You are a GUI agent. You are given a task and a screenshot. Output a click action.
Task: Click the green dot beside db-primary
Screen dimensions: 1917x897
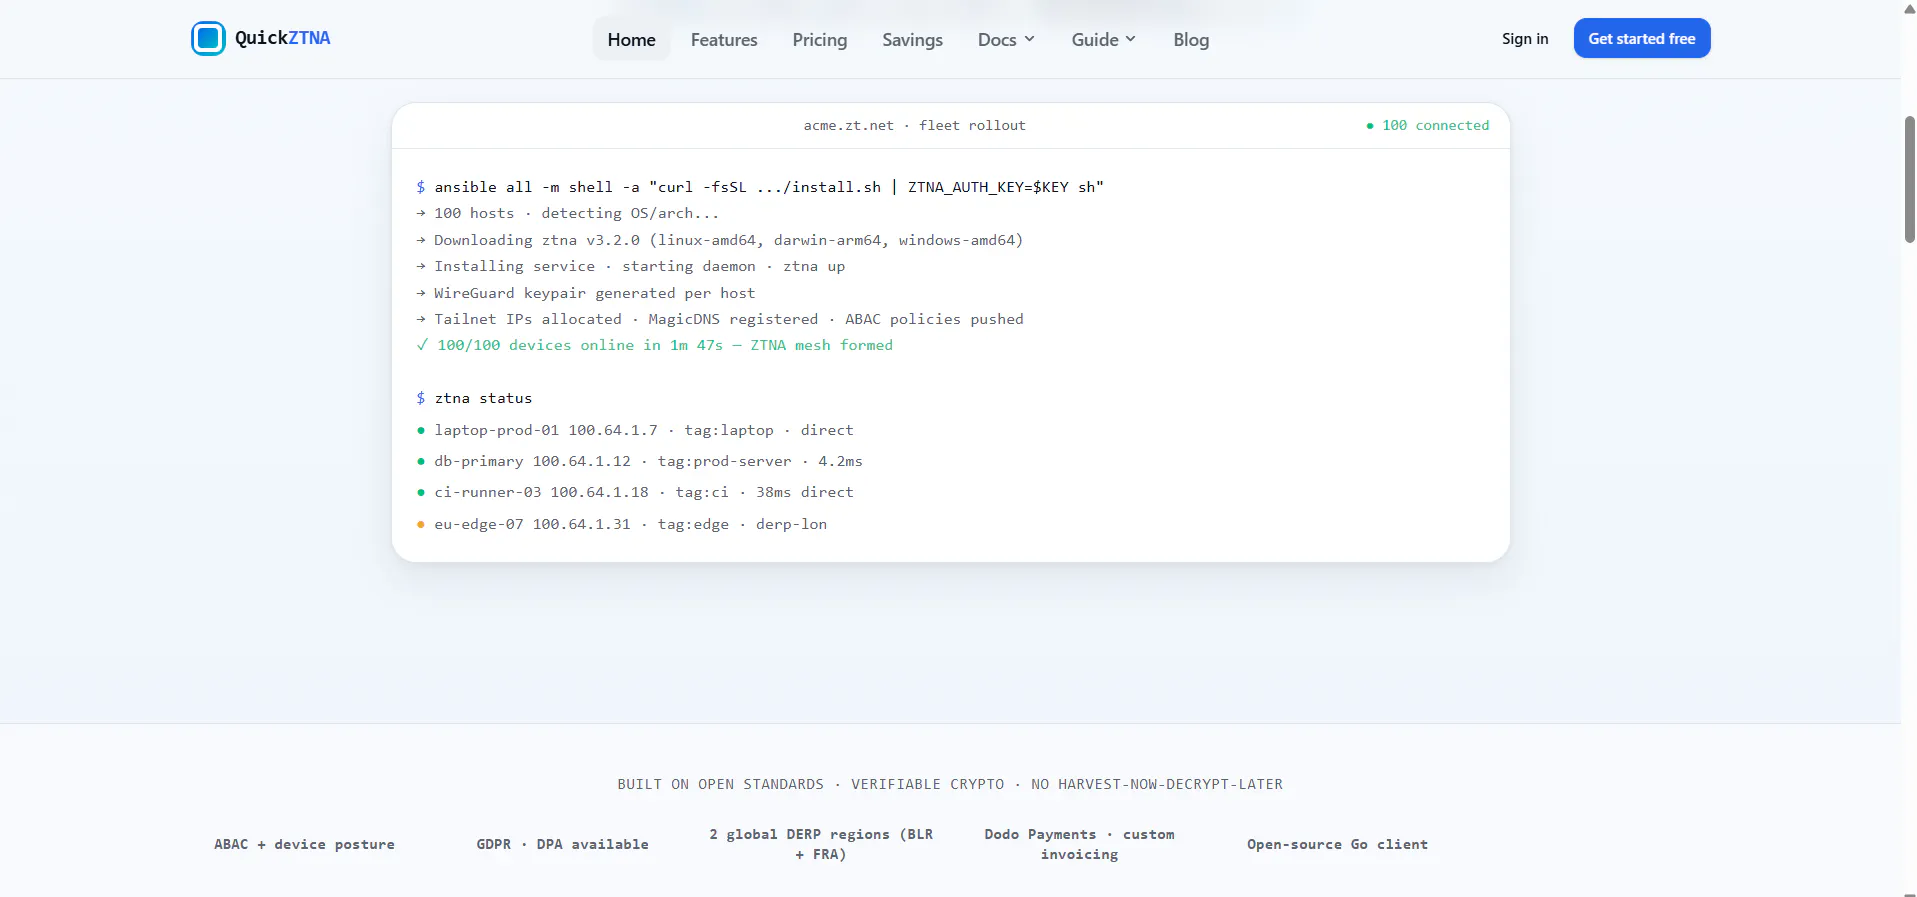tap(421, 462)
